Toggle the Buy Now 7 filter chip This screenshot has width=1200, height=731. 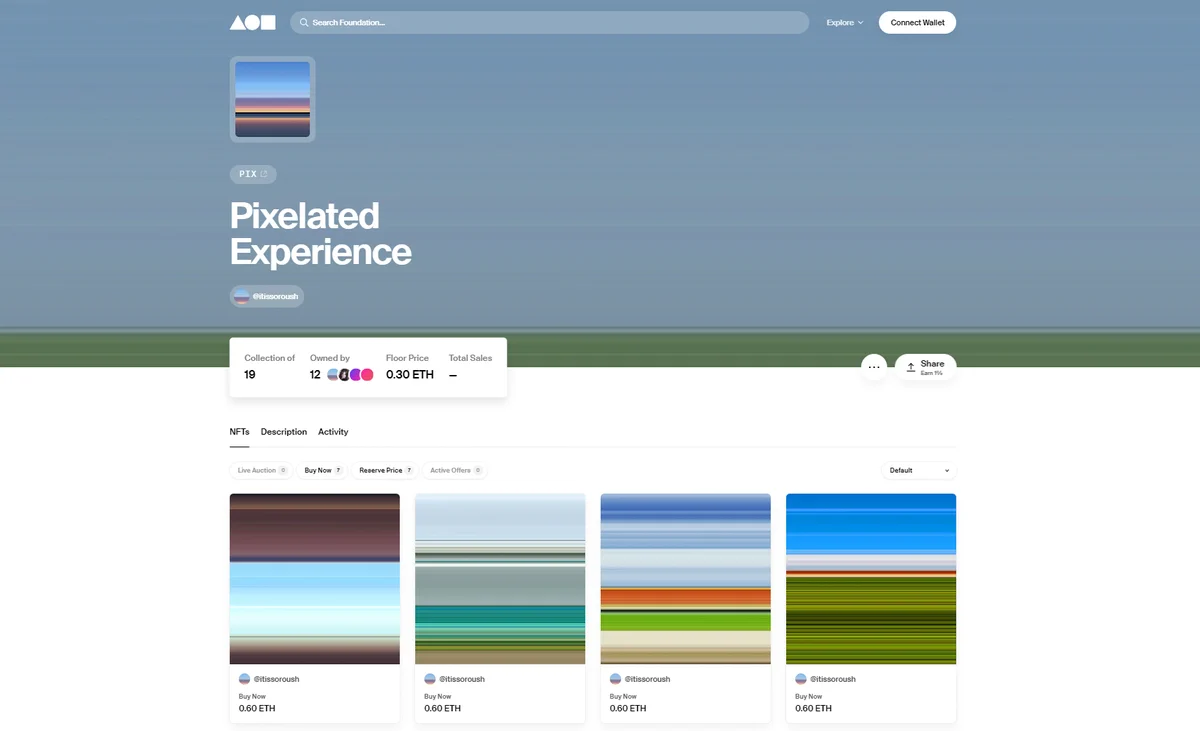click(322, 470)
